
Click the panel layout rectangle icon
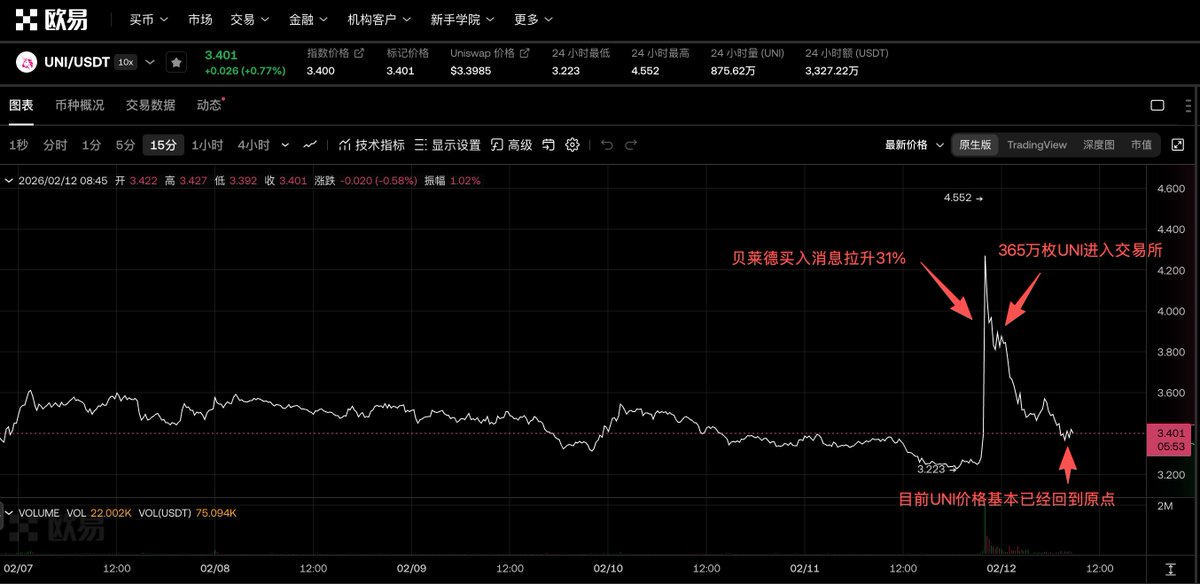[x=1157, y=105]
